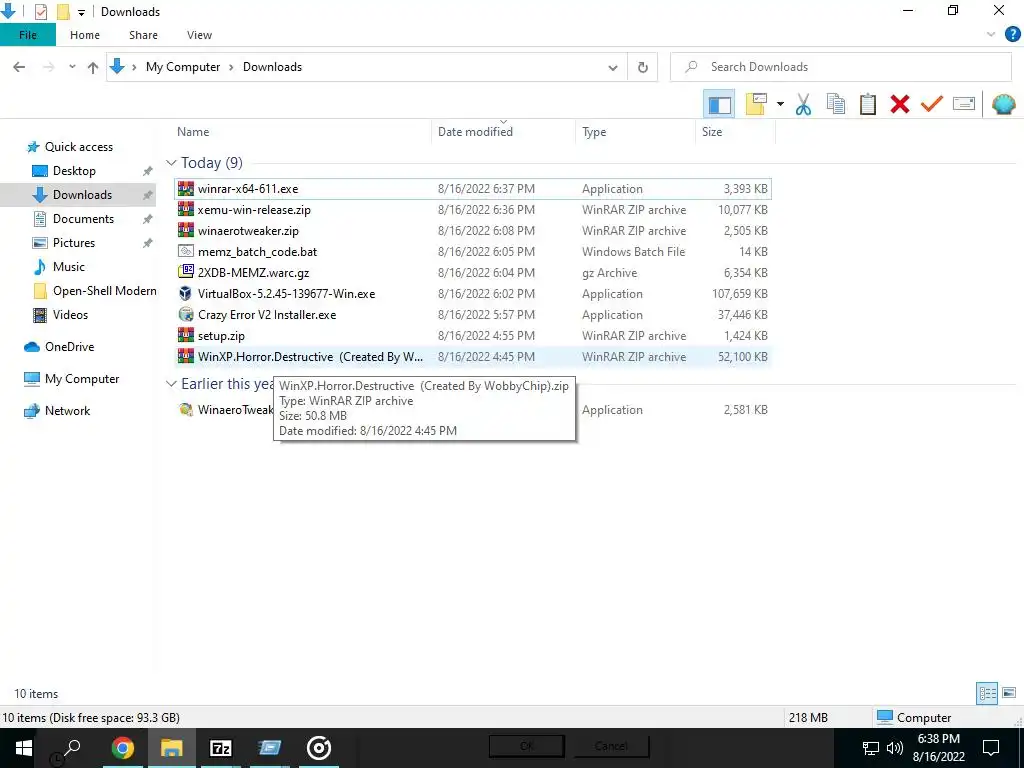The width and height of the screenshot is (1024, 768).
Task: Open the network tray icon
Action: [x=871, y=748]
